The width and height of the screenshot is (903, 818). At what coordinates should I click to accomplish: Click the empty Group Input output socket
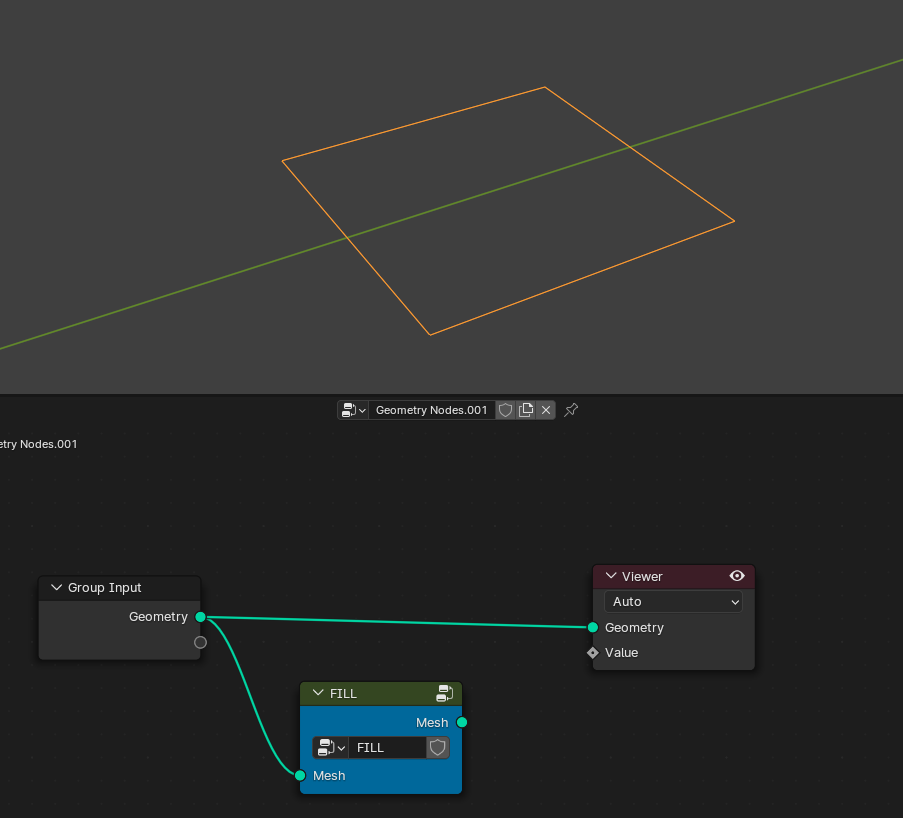point(200,642)
